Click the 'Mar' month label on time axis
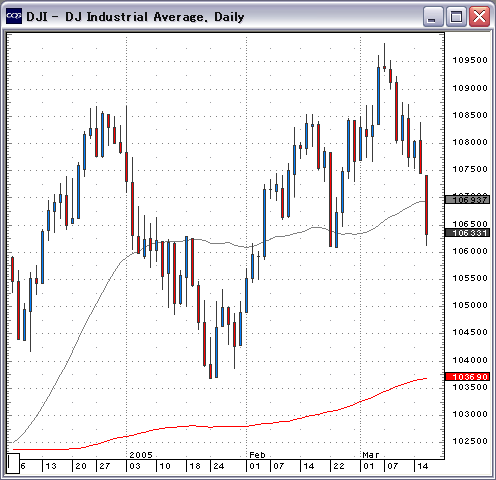This screenshot has width=496, height=480. point(371,455)
